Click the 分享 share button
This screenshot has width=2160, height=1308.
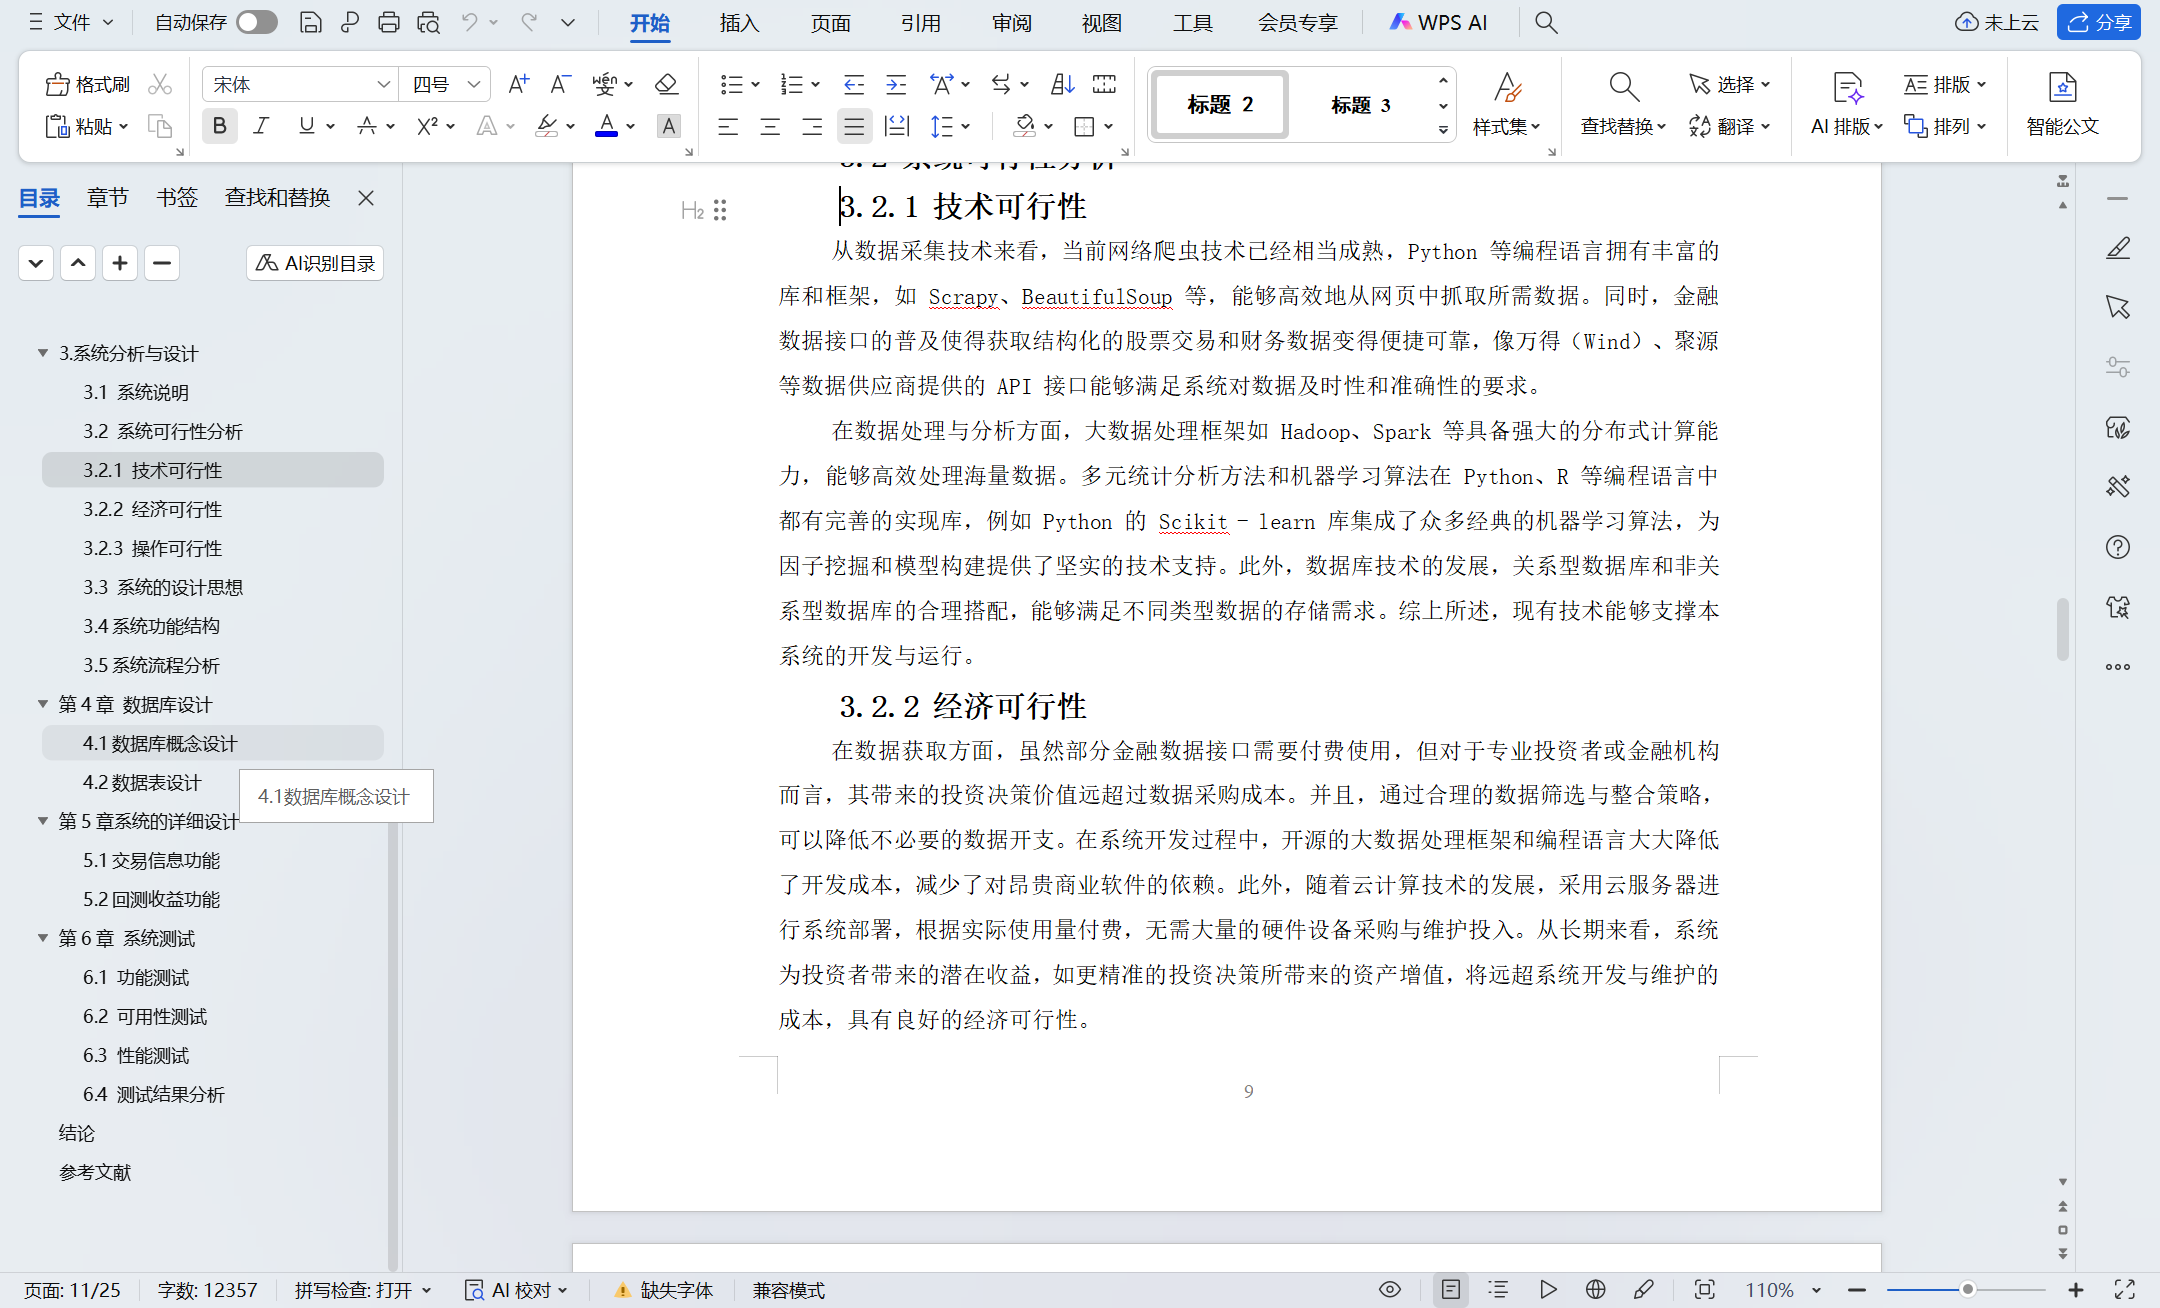[2099, 22]
